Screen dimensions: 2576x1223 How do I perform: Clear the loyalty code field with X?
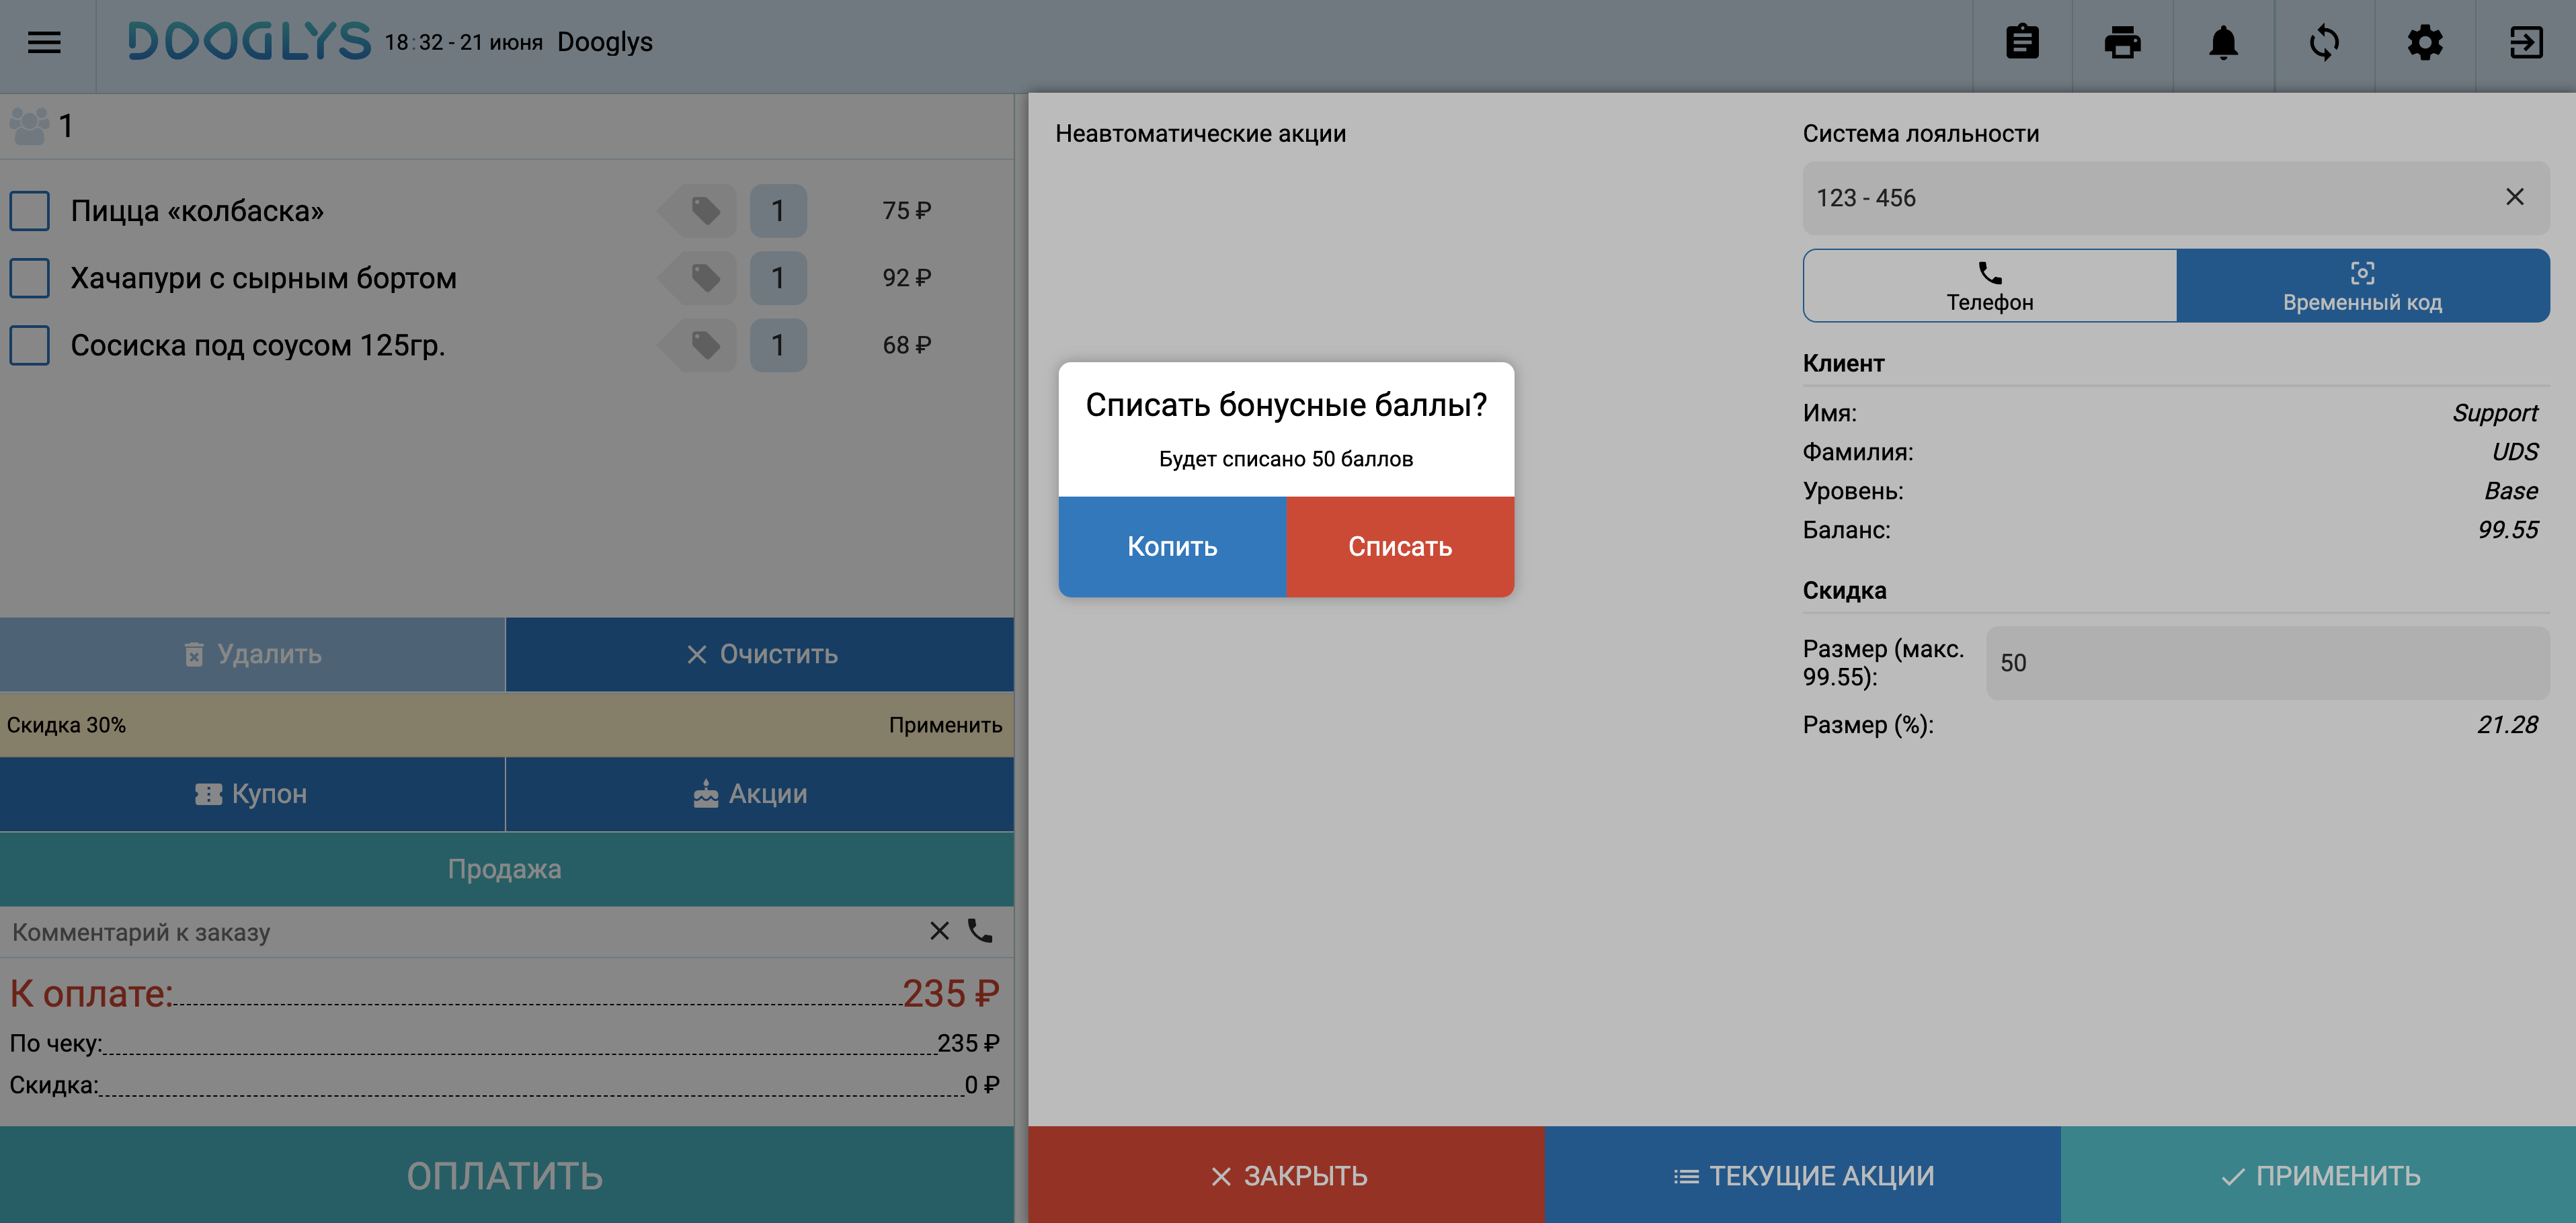[2514, 197]
